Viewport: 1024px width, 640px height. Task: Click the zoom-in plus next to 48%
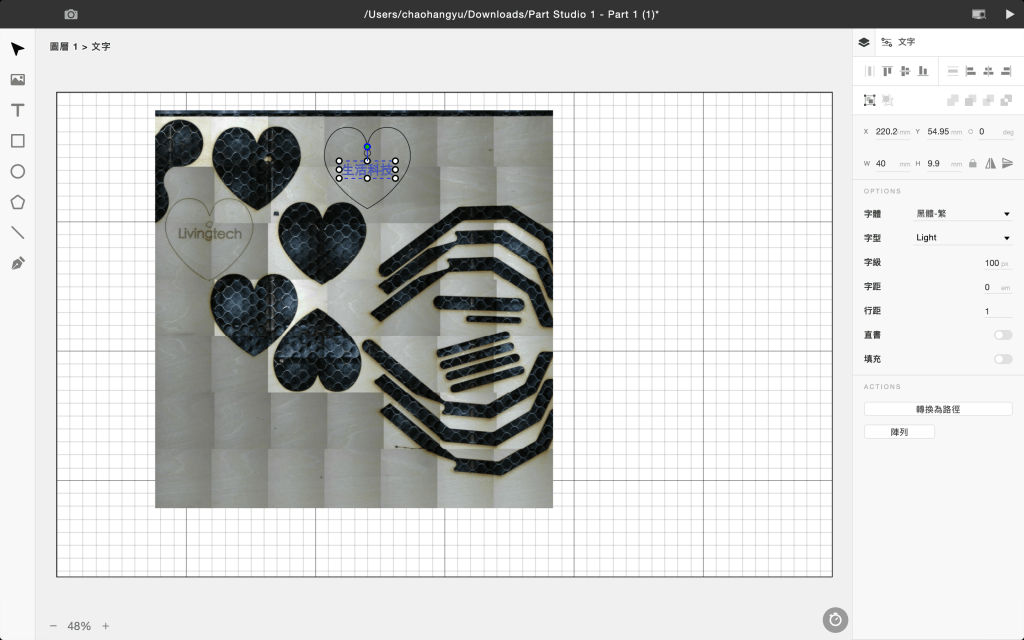pos(106,626)
